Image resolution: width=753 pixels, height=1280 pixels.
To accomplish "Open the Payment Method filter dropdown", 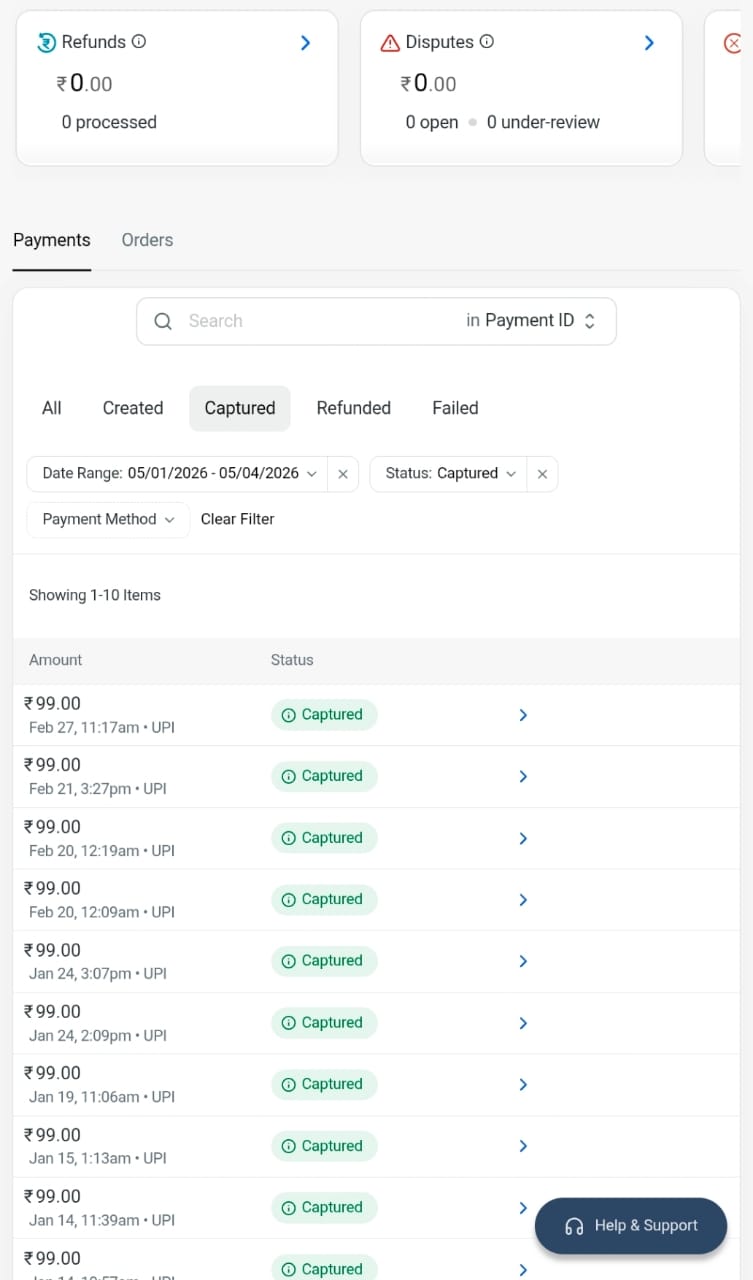I will point(108,519).
